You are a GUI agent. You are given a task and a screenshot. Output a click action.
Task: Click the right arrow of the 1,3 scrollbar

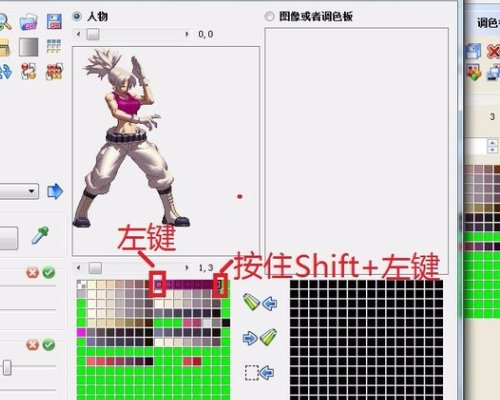click(187, 268)
